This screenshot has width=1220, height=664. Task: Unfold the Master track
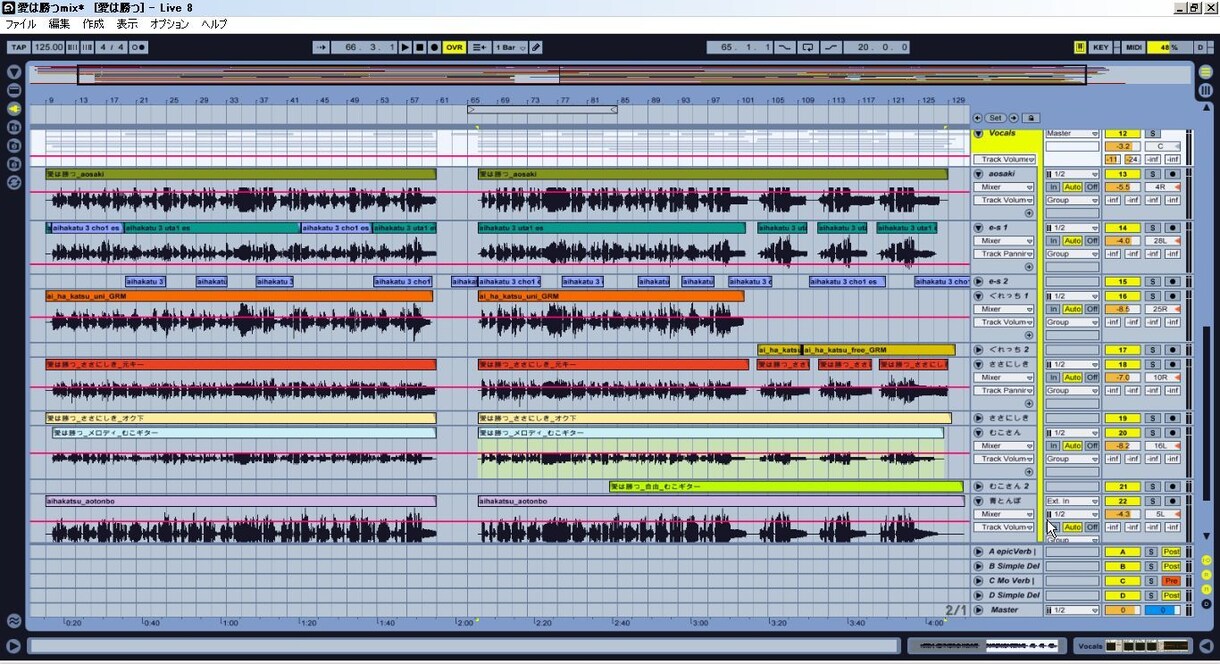tap(978, 610)
